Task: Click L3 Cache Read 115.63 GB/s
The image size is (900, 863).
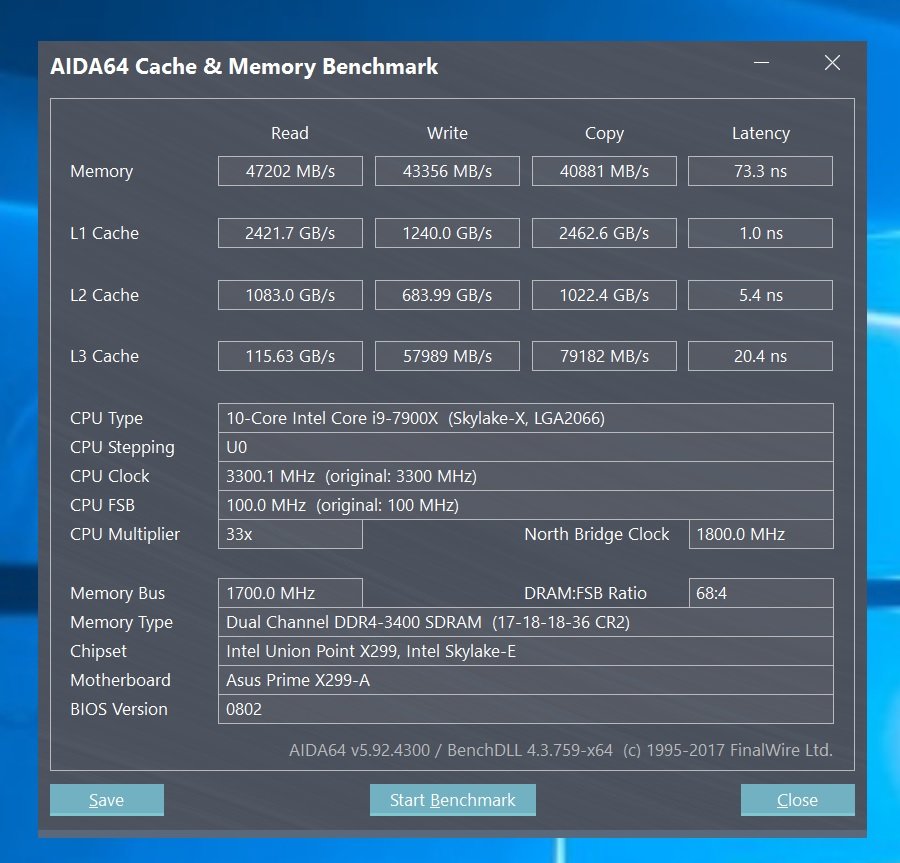Action: [x=290, y=356]
